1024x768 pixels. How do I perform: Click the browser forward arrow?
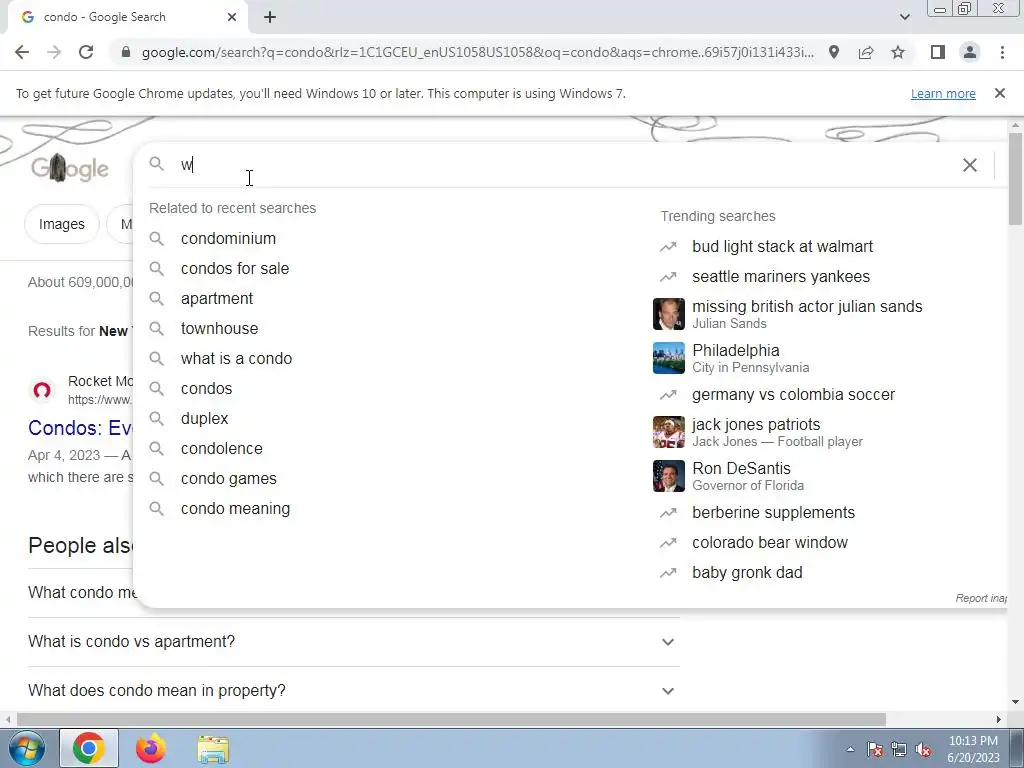[x=54, y=52]
